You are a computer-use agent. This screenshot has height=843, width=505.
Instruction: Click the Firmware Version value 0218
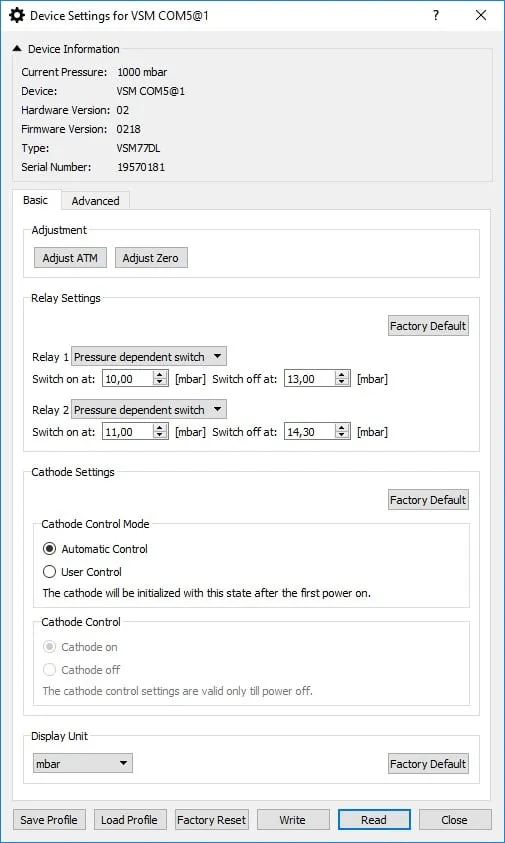129,129
